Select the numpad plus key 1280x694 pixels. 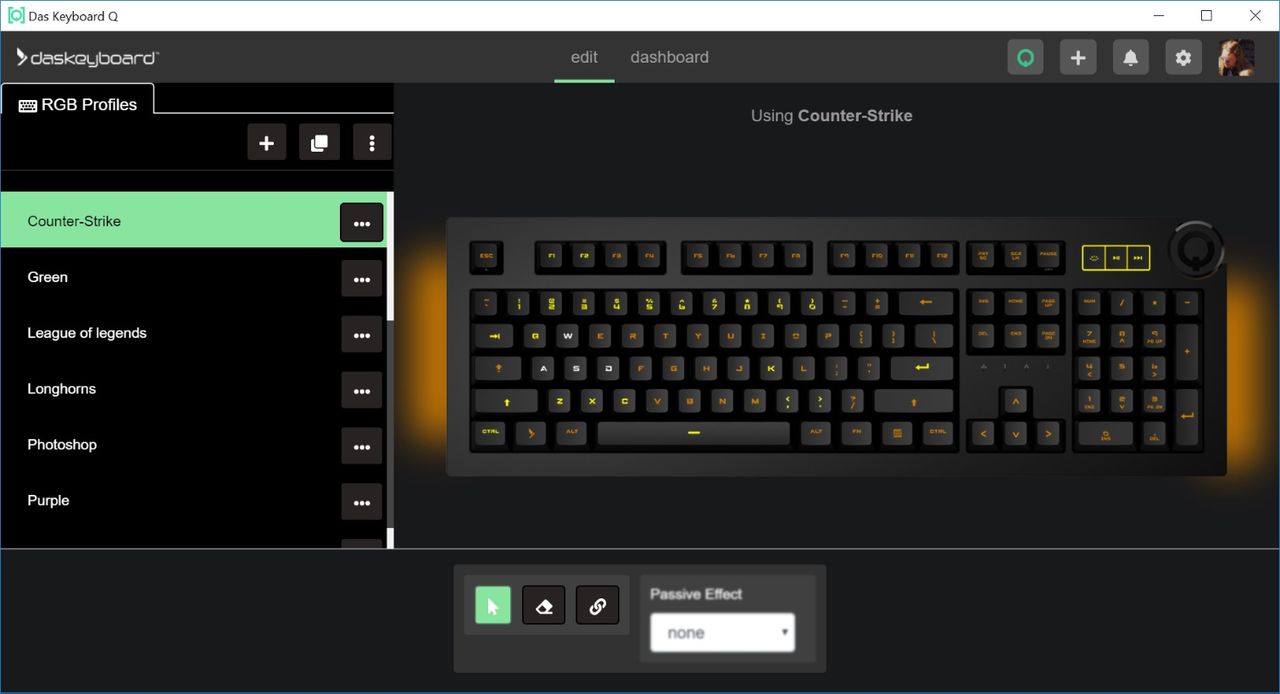1187,352
